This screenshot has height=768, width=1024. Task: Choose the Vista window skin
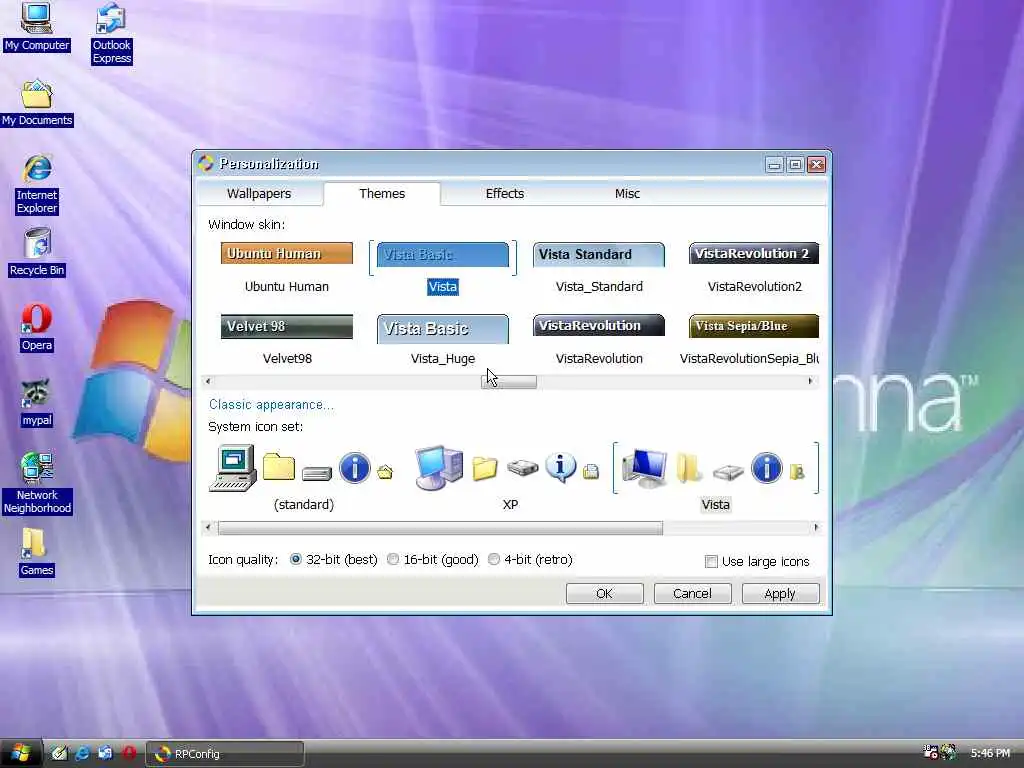[x=443, y=268]
